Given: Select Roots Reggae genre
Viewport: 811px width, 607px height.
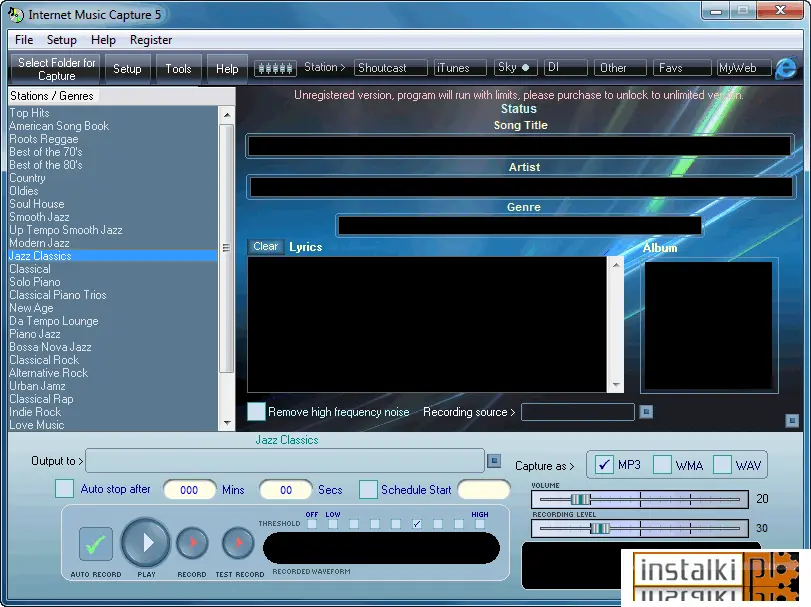Looking at the screenshot, I should 44,139.
